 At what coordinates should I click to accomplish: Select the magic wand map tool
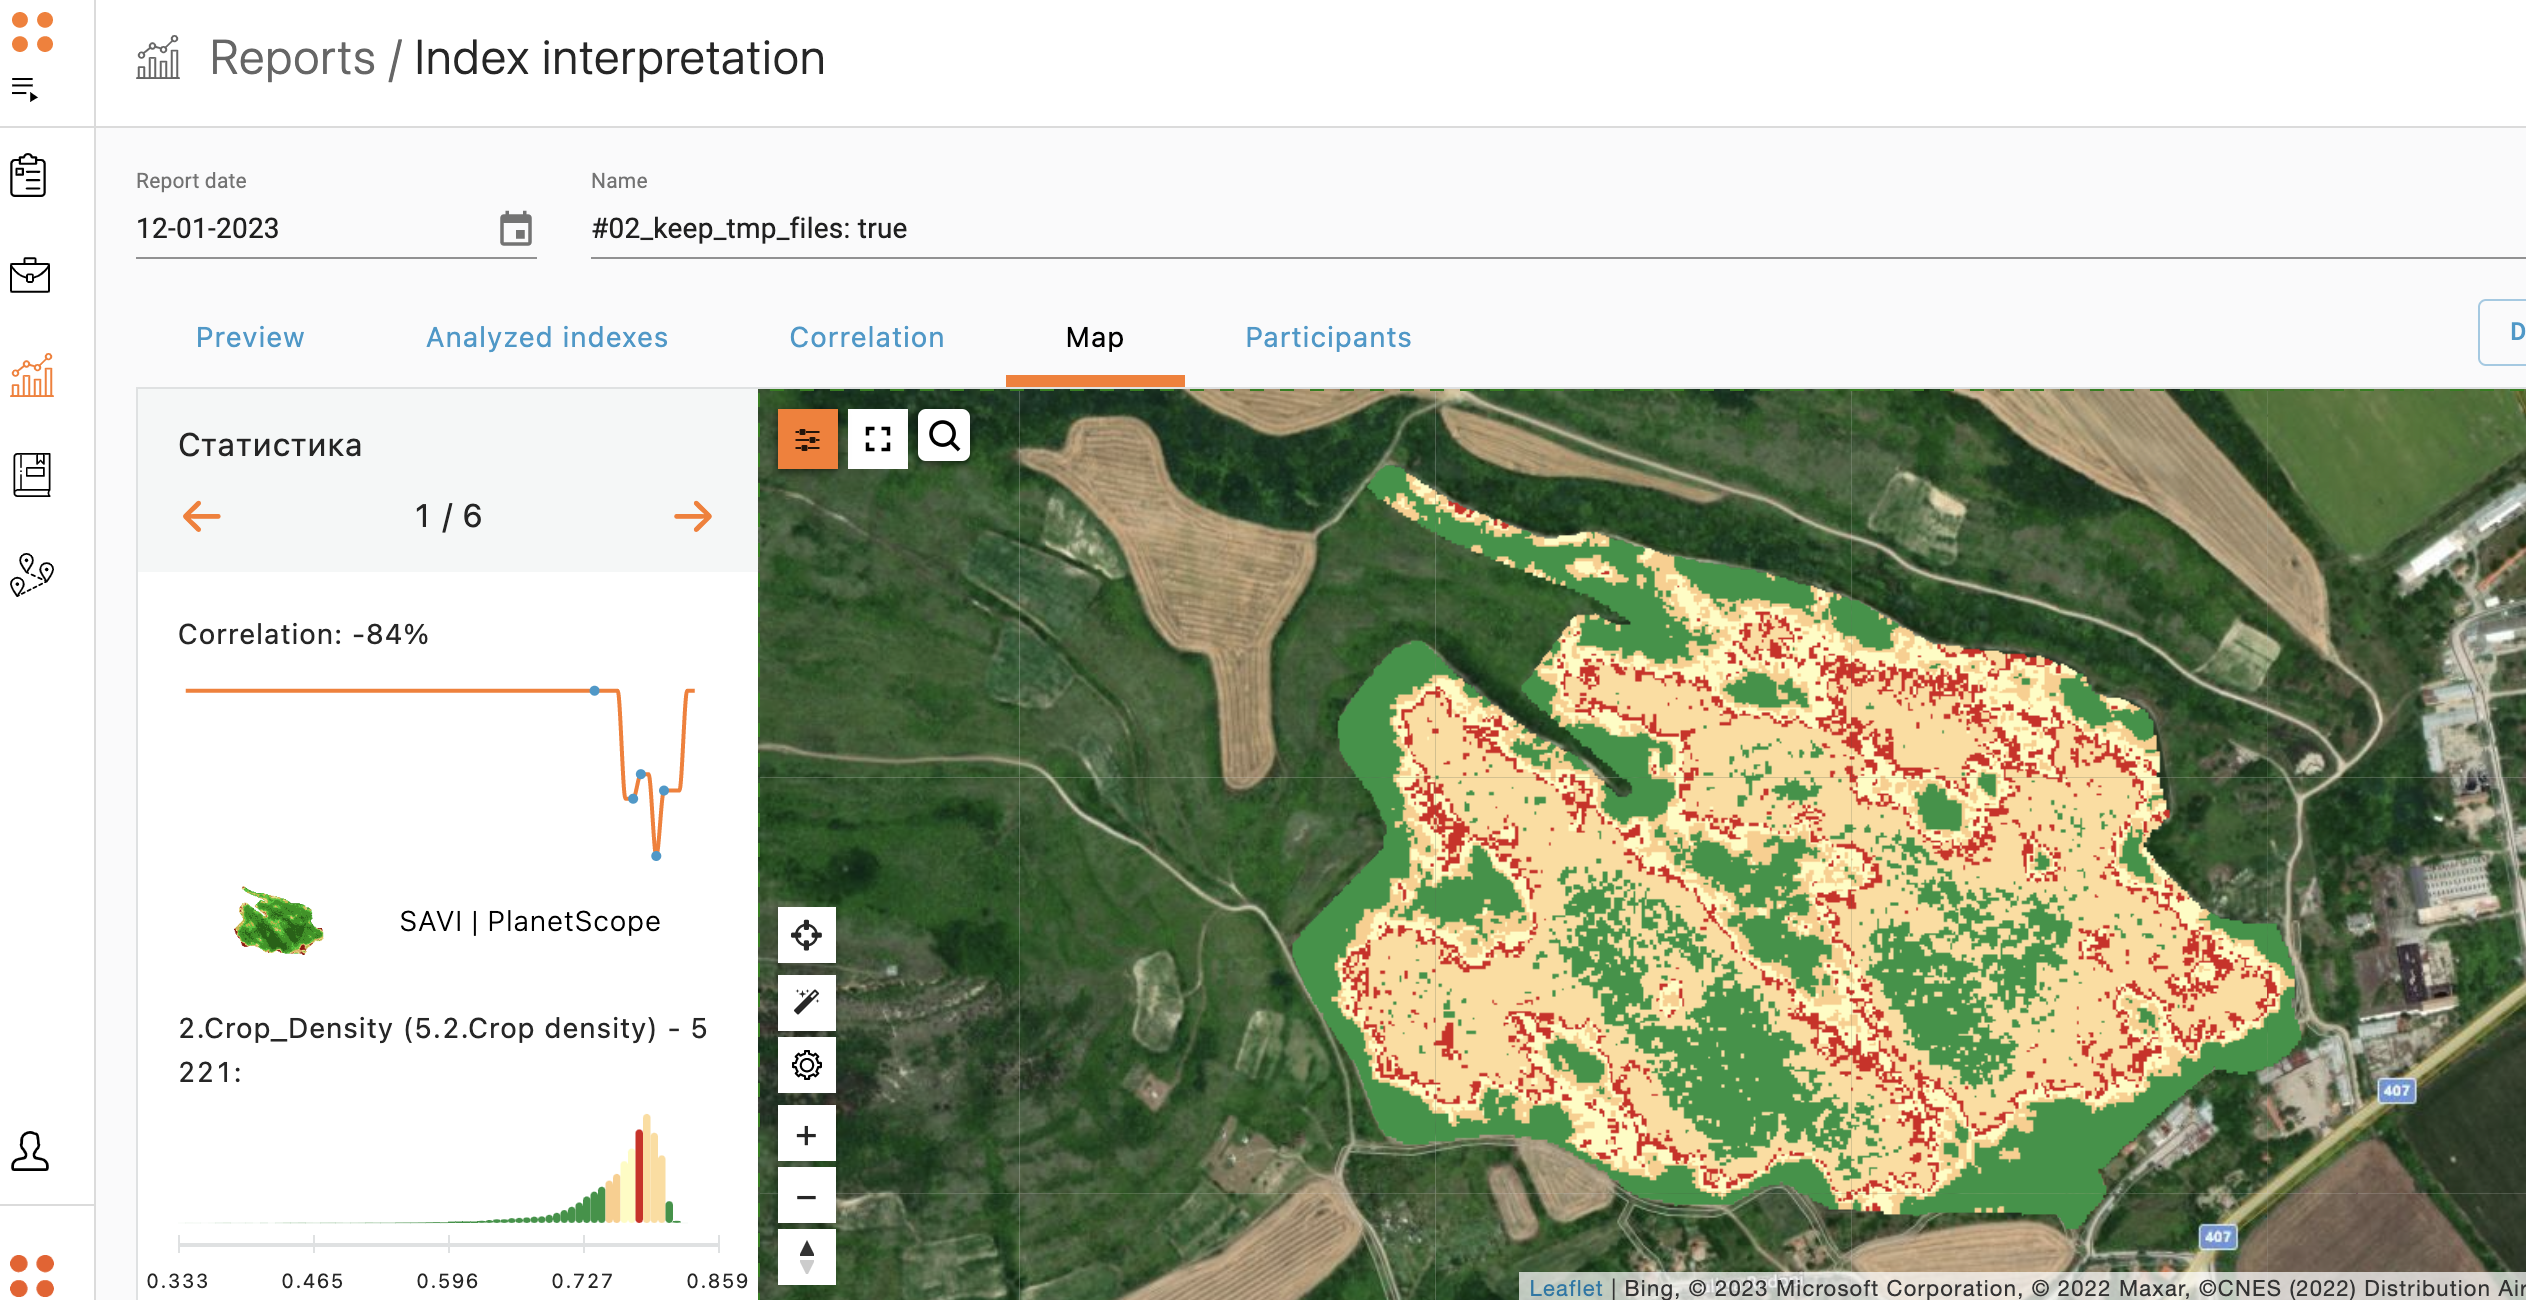coord(806,1001)
